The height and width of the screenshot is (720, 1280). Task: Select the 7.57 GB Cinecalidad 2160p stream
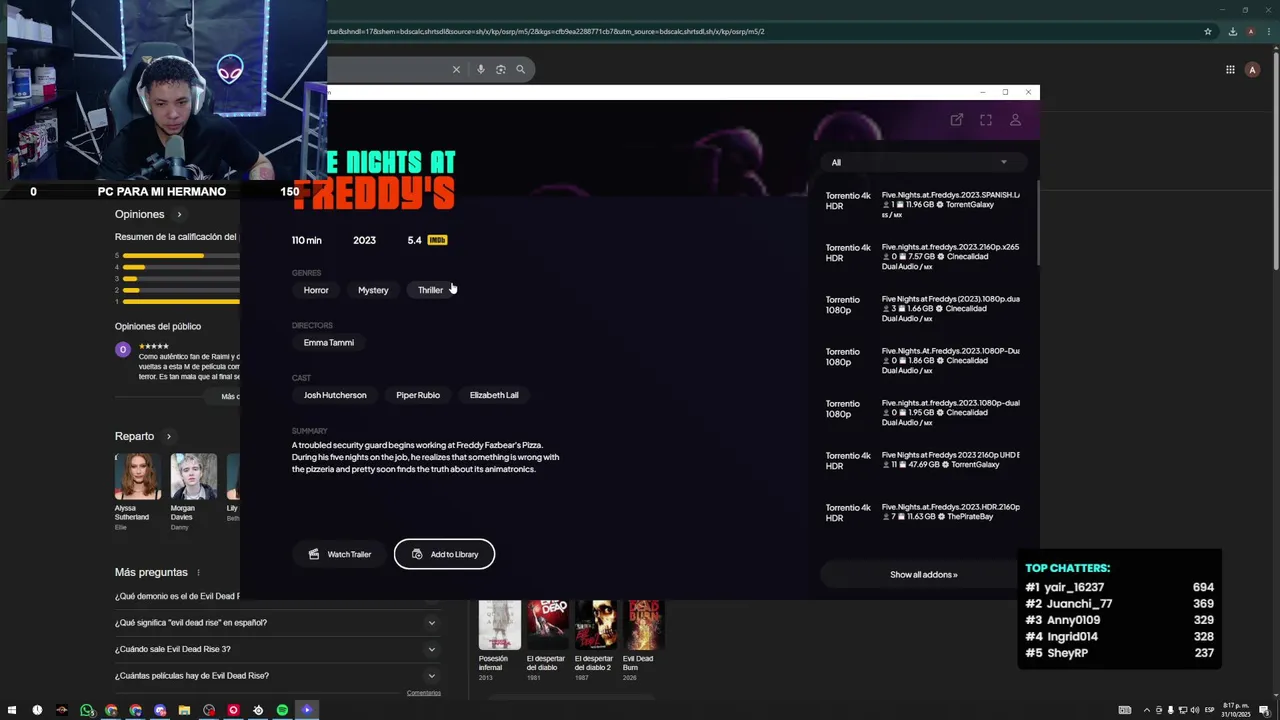(922, 256)
